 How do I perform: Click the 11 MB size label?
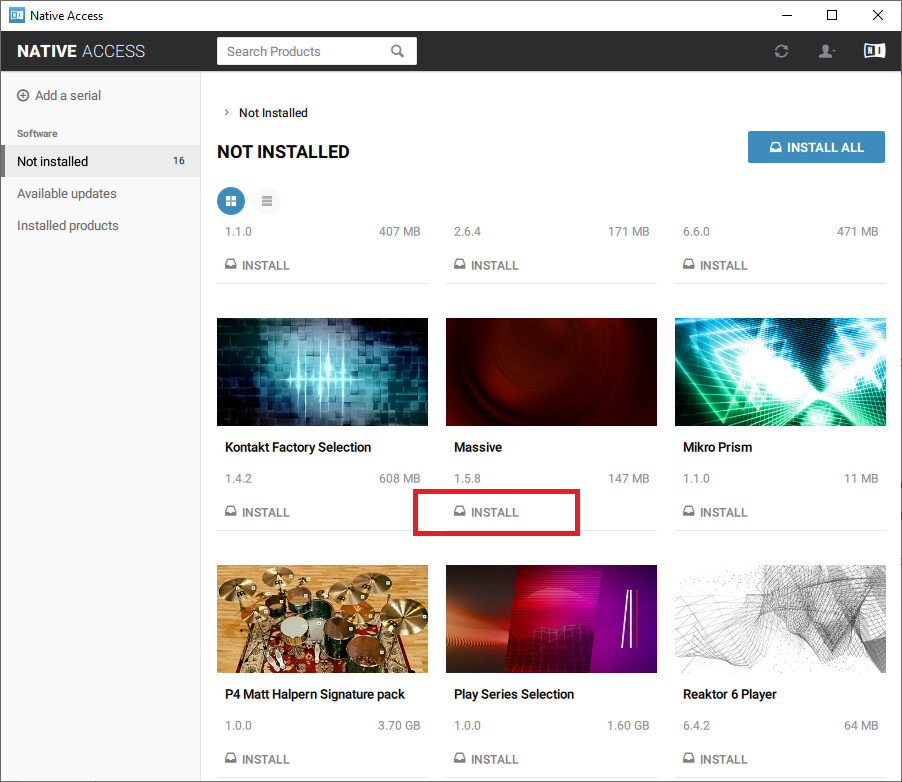(x=861, y=478)
